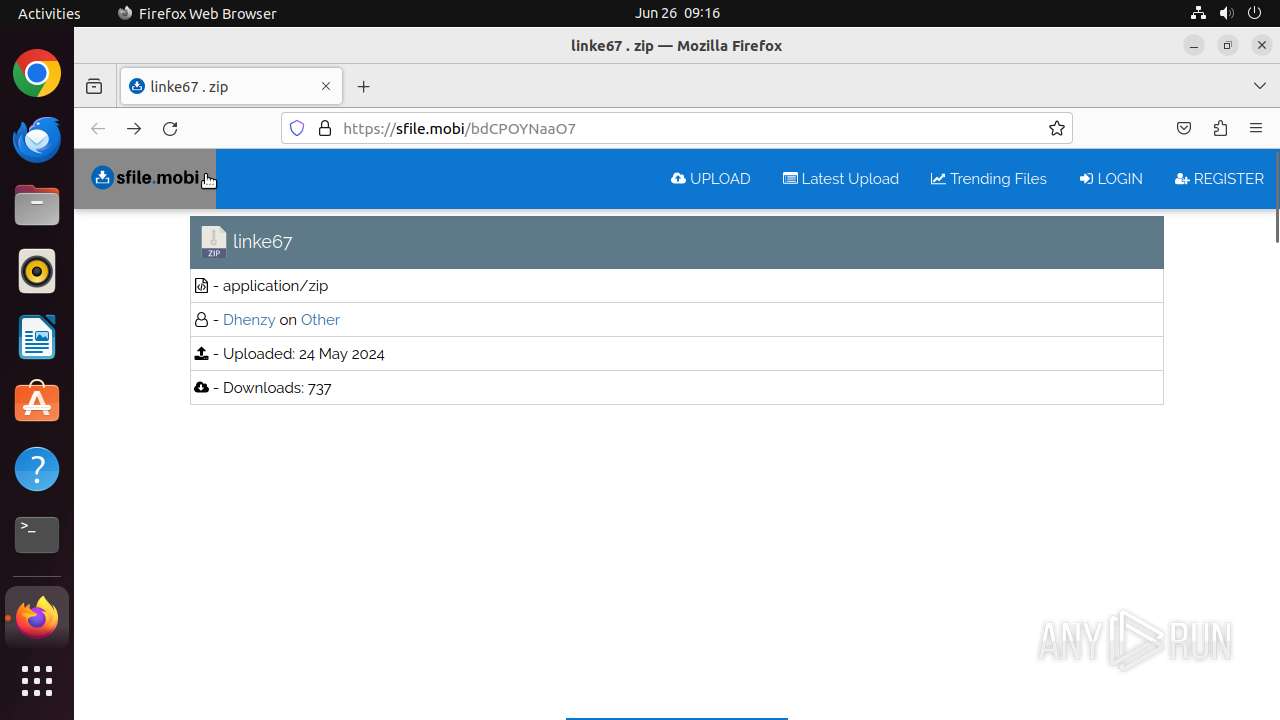Show applications grid
The width and height of the screenshot is (1280, 720).
37,681
